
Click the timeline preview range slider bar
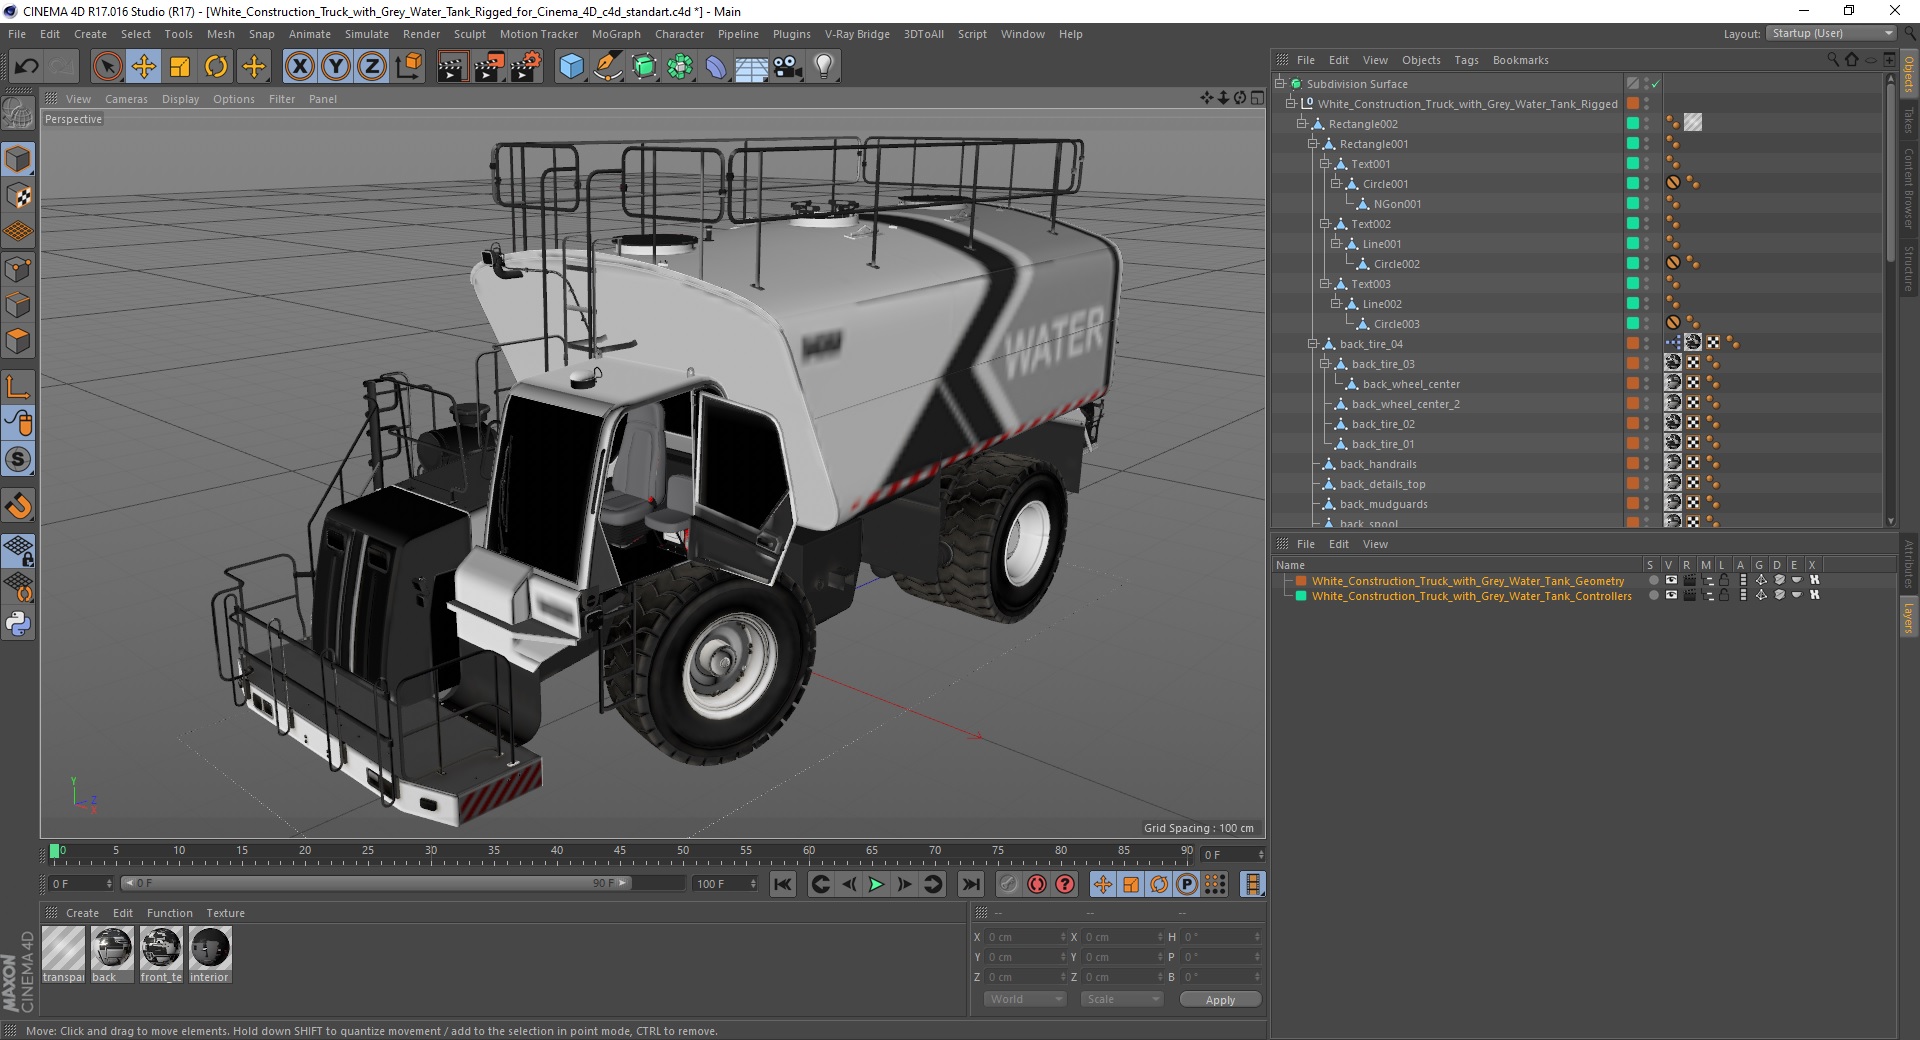376,883
